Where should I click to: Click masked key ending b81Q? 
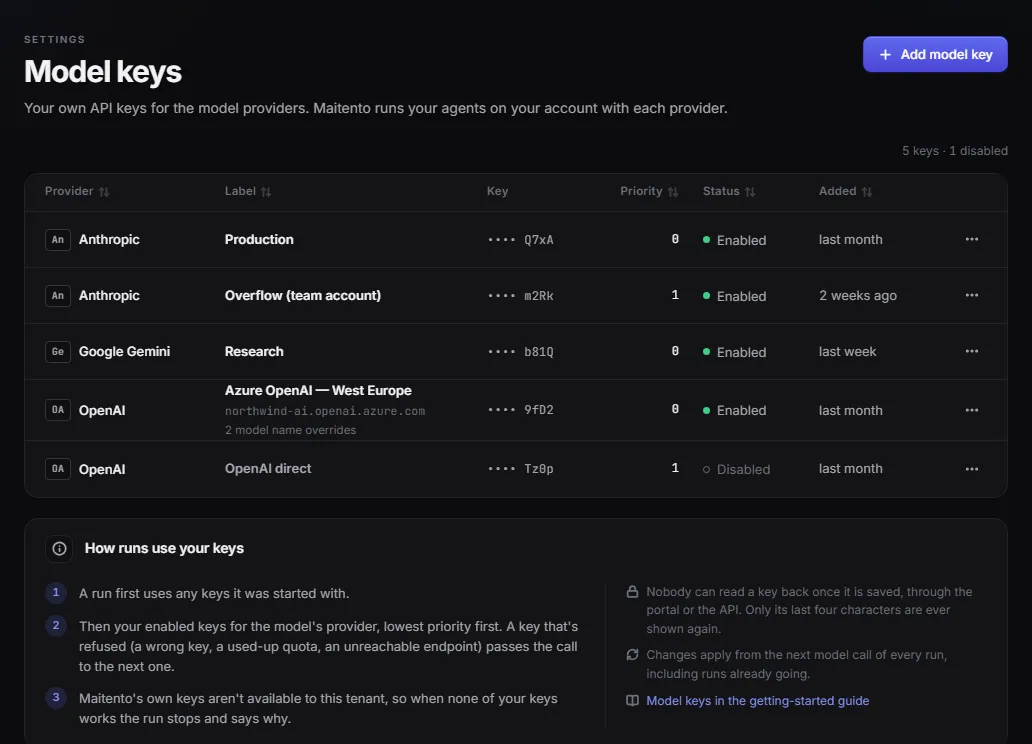(x=521, y=352)
